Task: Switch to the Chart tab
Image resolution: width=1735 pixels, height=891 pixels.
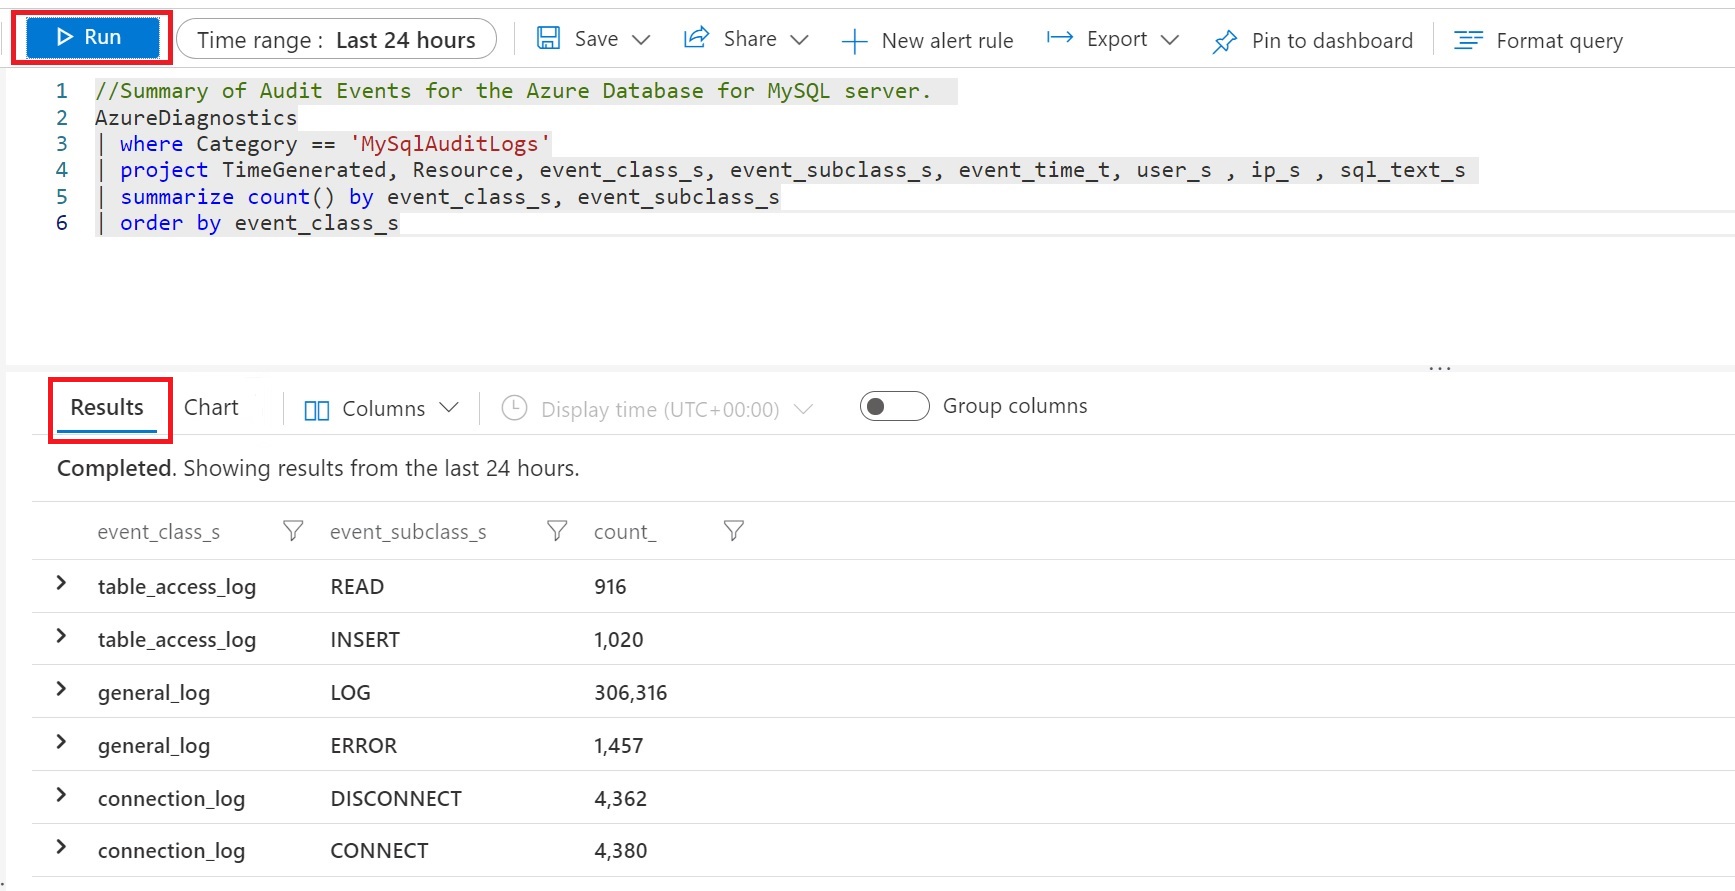Action: (x=211, y=407)
